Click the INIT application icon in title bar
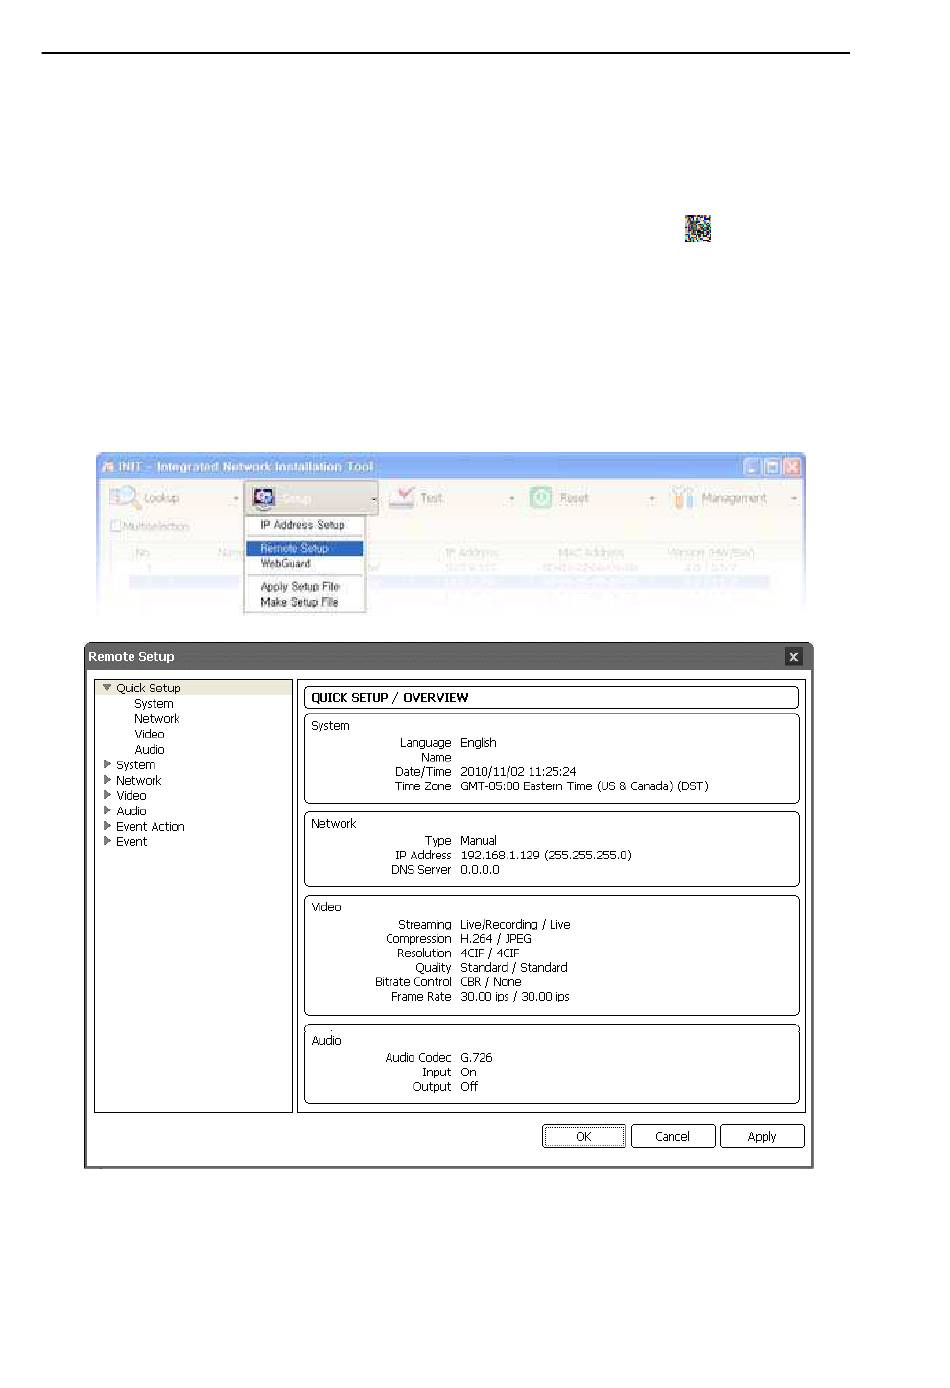This screenshot has width=950, height=1388. [107, 467]
